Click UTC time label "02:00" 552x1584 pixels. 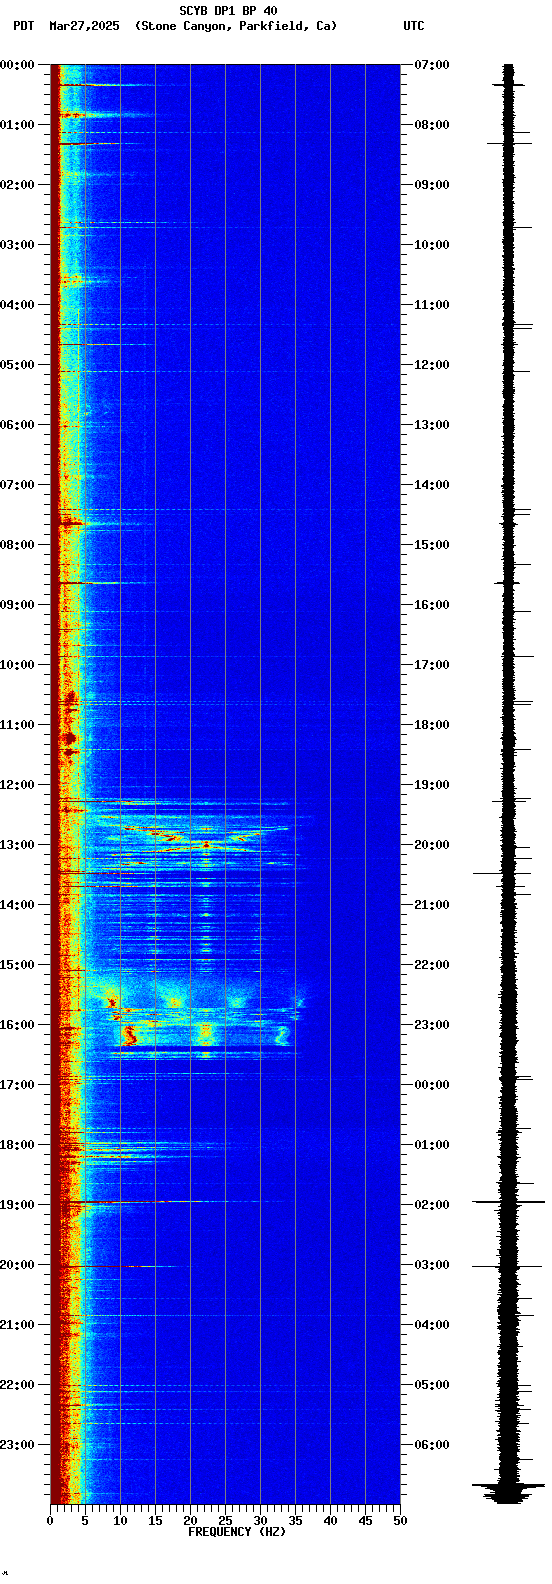(x=432, y=1205)
